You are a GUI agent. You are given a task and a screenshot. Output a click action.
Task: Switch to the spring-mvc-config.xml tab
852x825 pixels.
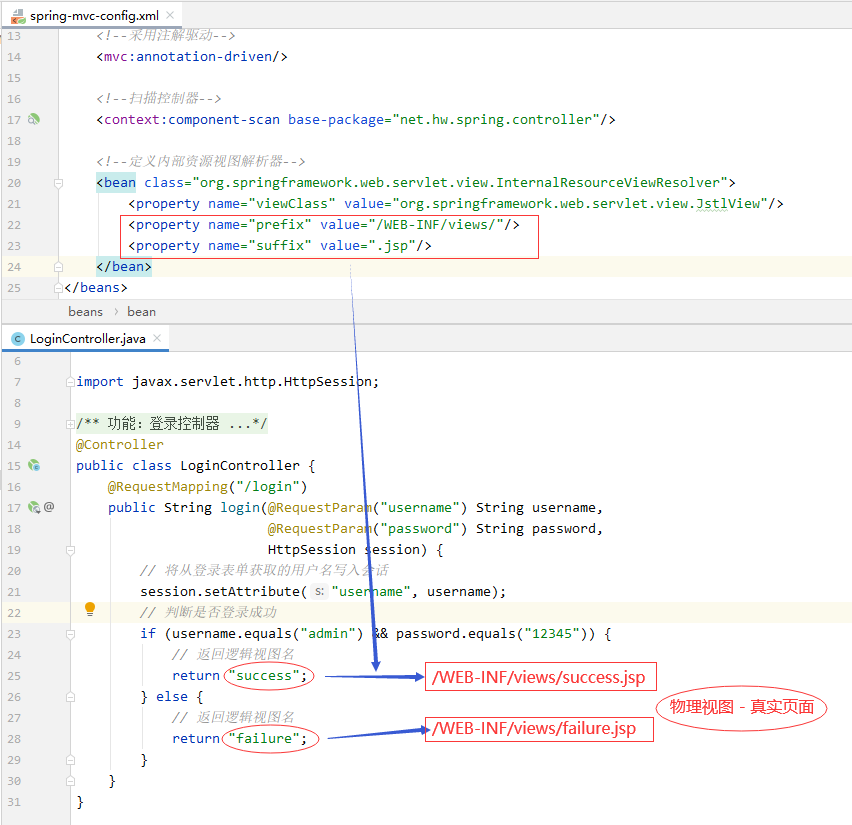94,16
